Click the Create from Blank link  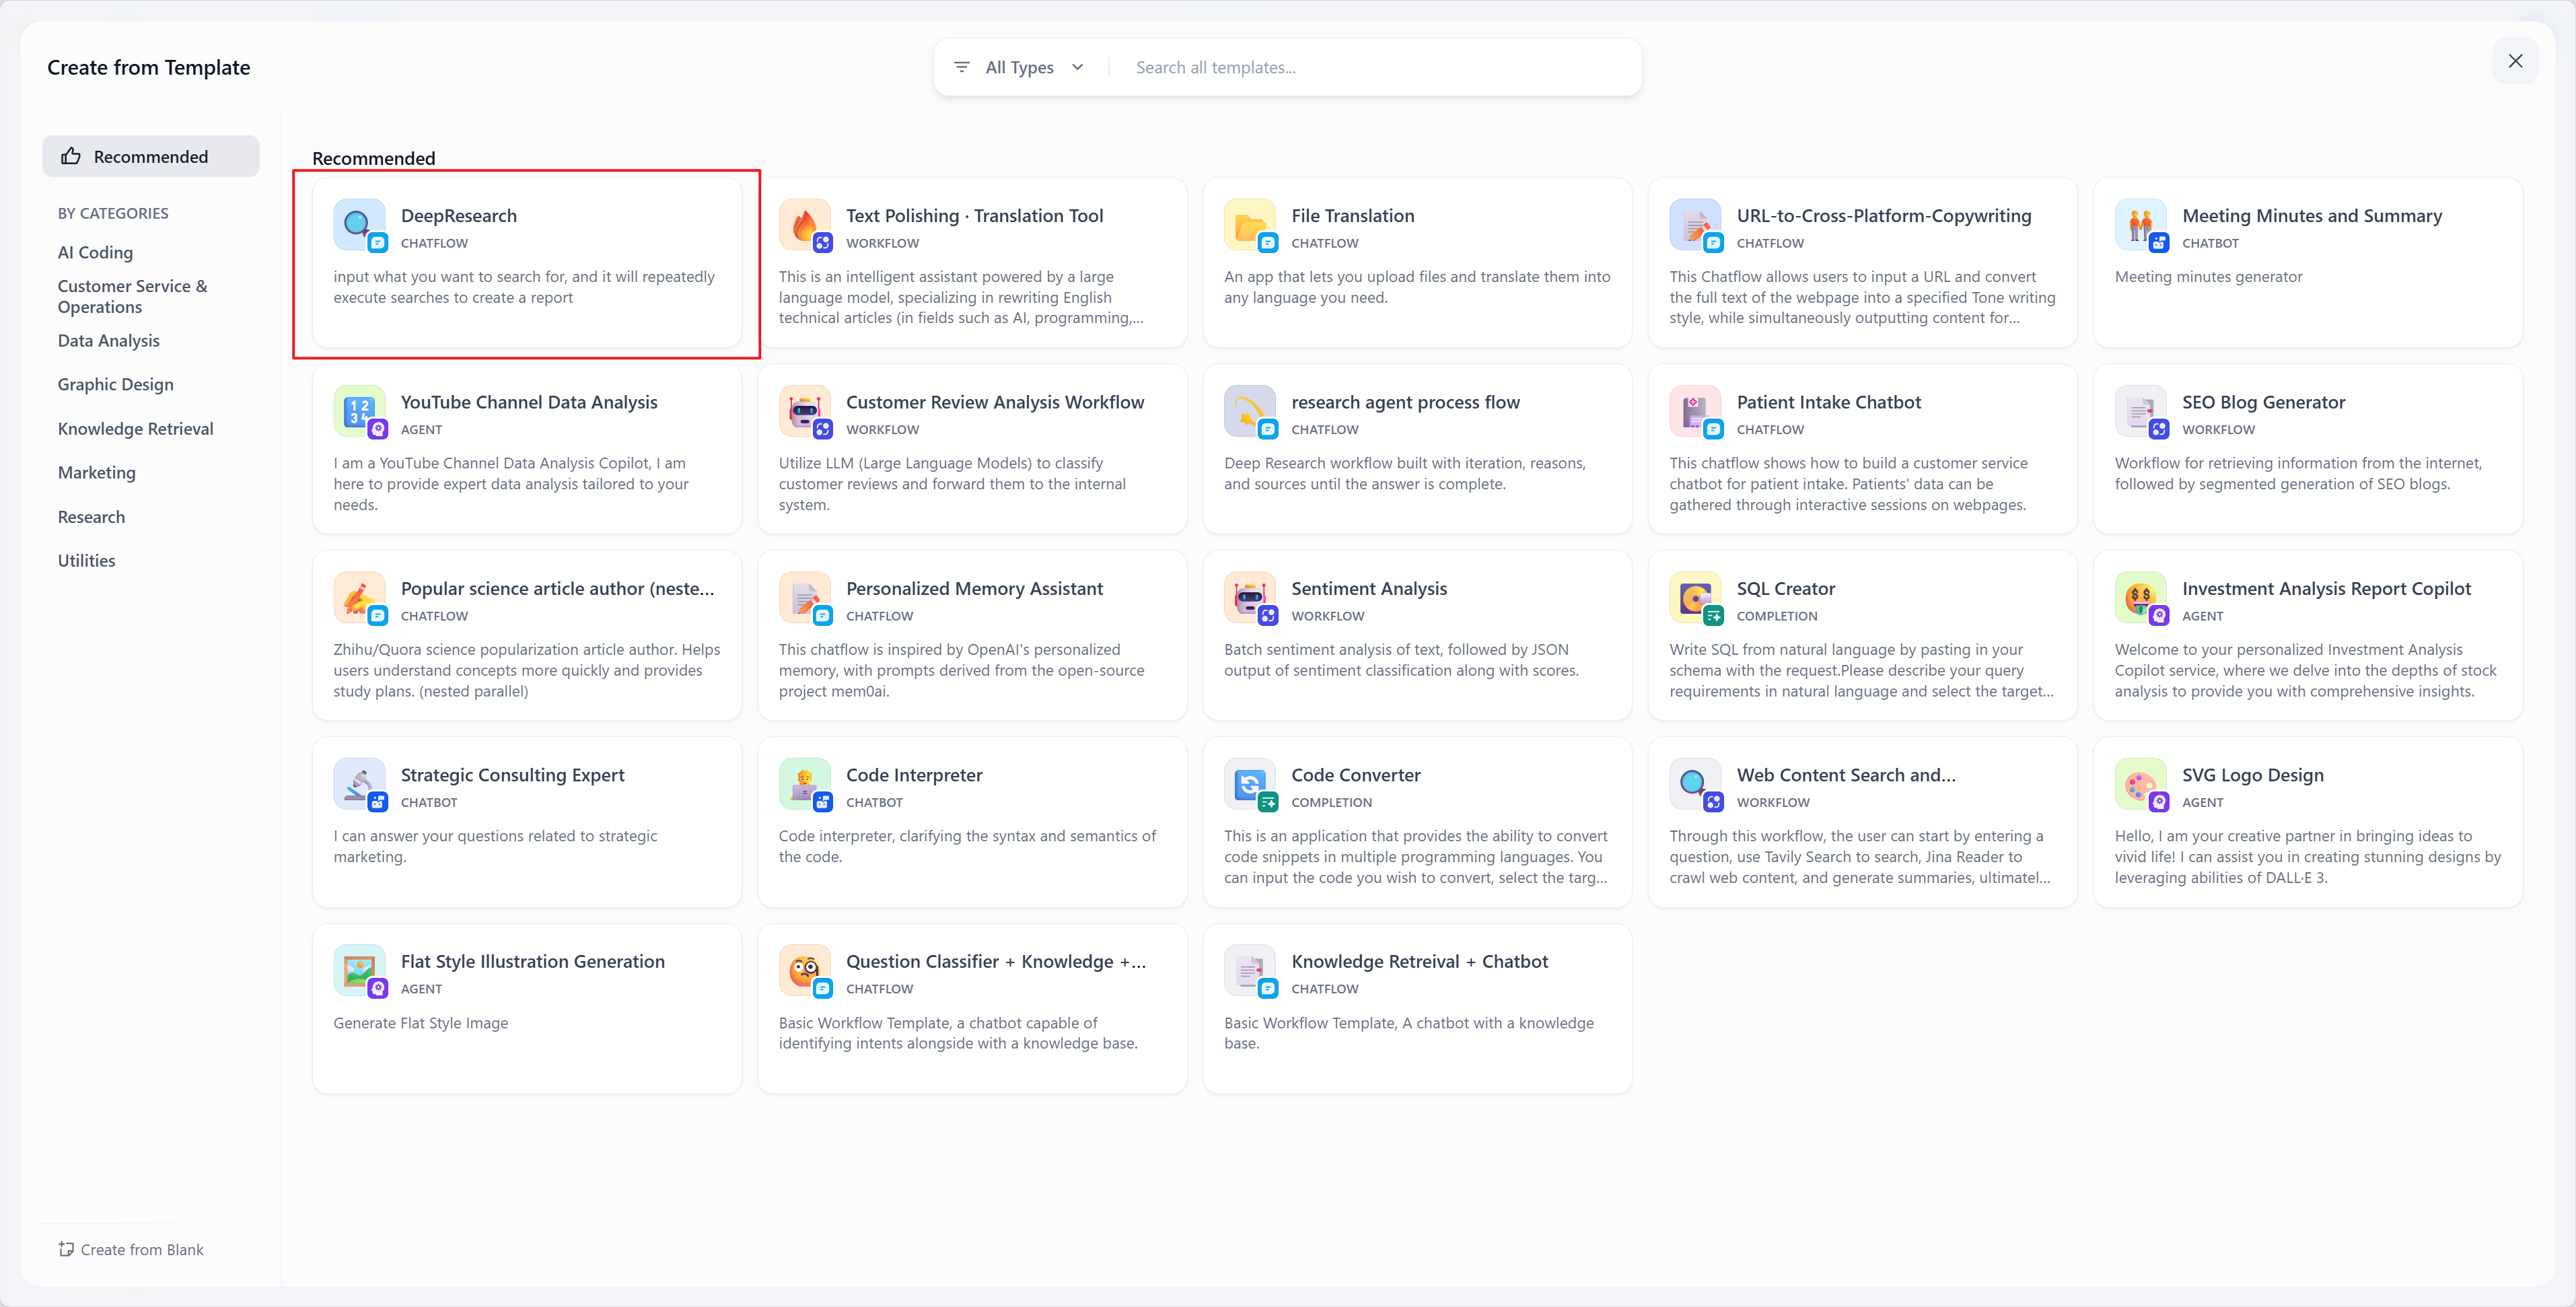[131, 1249]
